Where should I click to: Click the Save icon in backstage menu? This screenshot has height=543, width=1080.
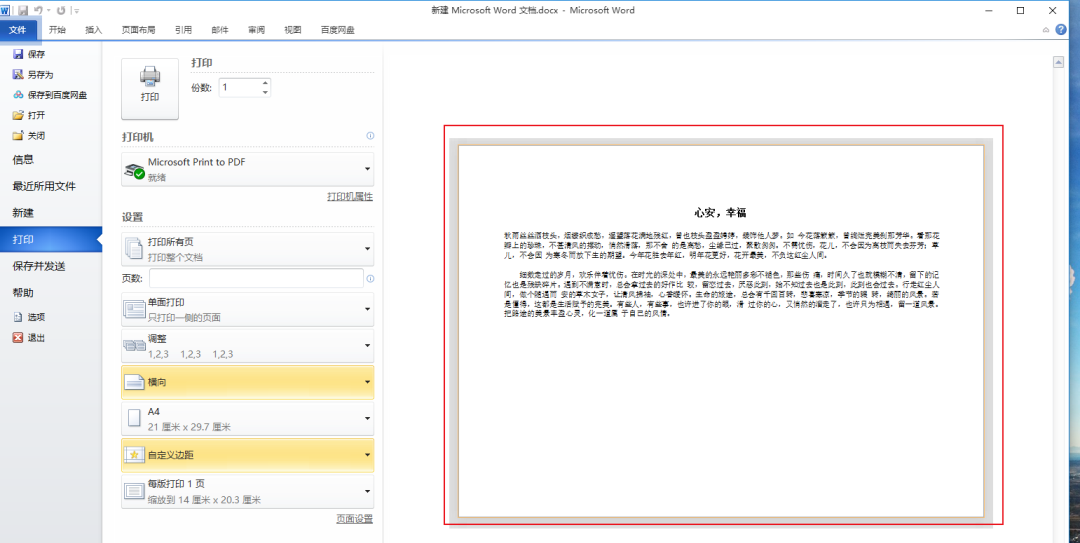tap(18, 54)
